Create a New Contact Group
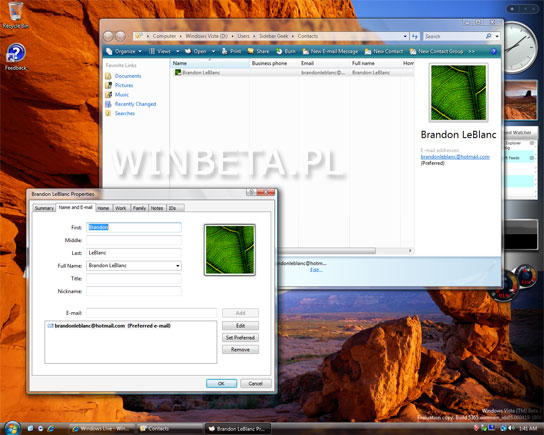544x435 pixels. point(436,51)
